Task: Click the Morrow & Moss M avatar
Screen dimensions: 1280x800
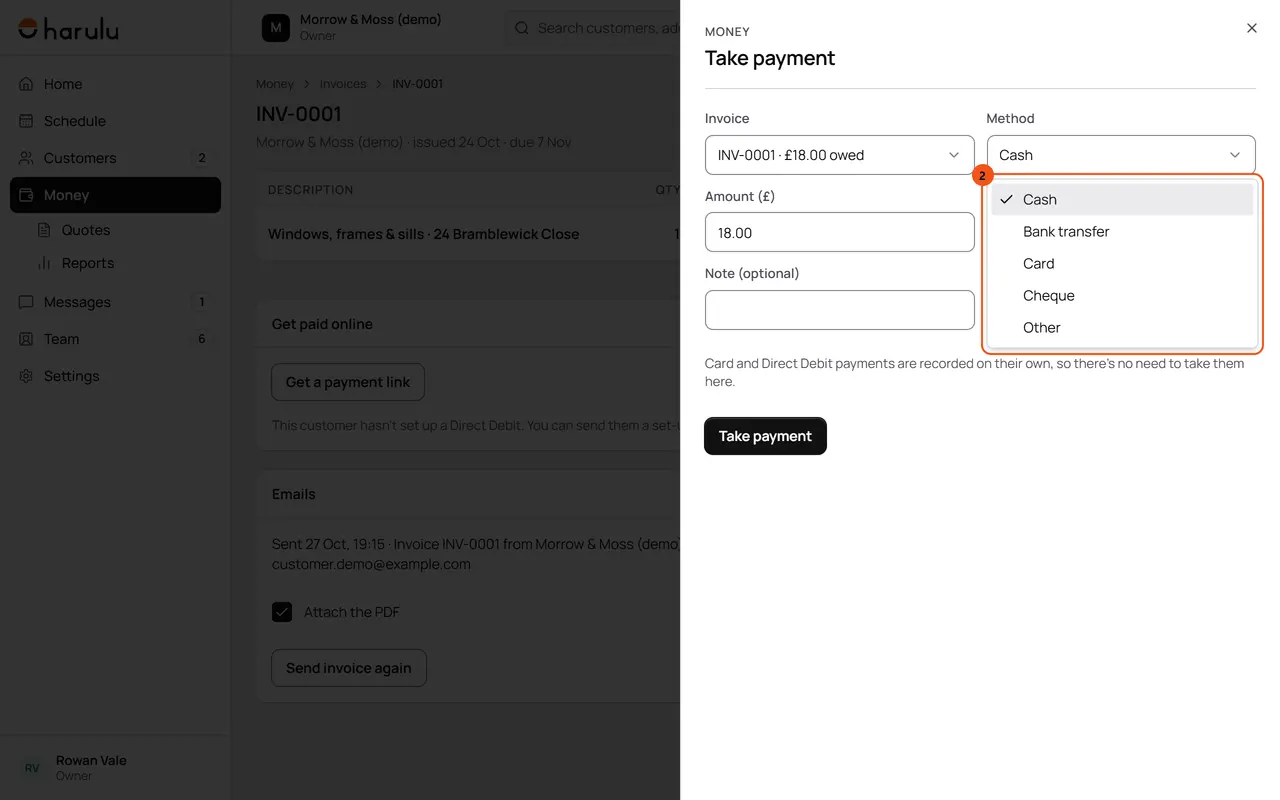Action: pos(276,28)
